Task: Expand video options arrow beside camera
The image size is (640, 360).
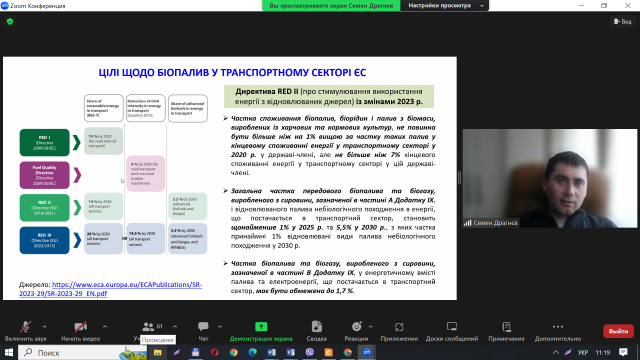Action: 105,327
